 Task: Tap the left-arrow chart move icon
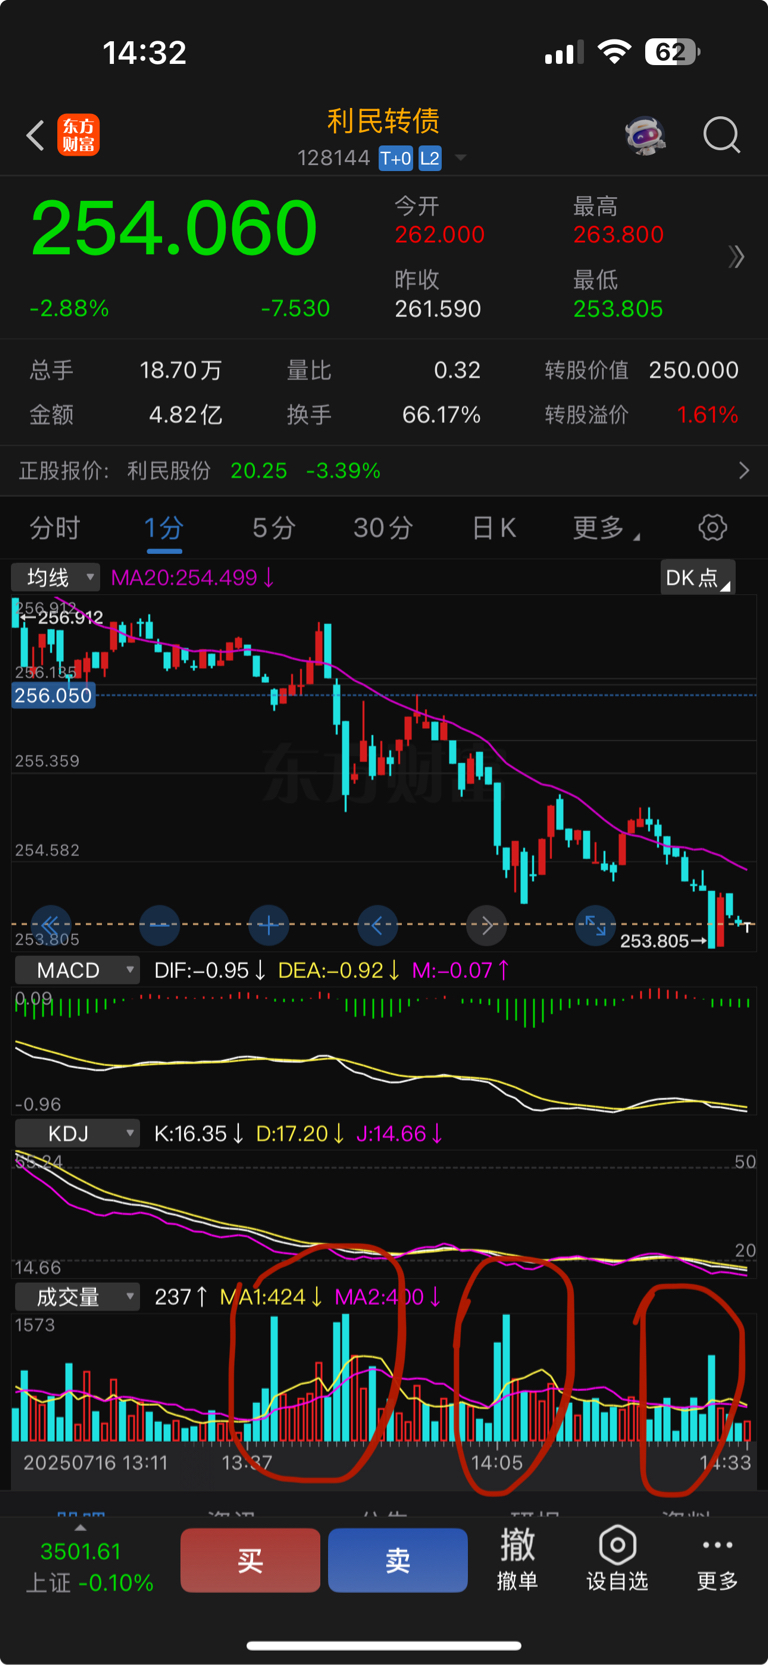pyautogui.click(x=377, y=925)
